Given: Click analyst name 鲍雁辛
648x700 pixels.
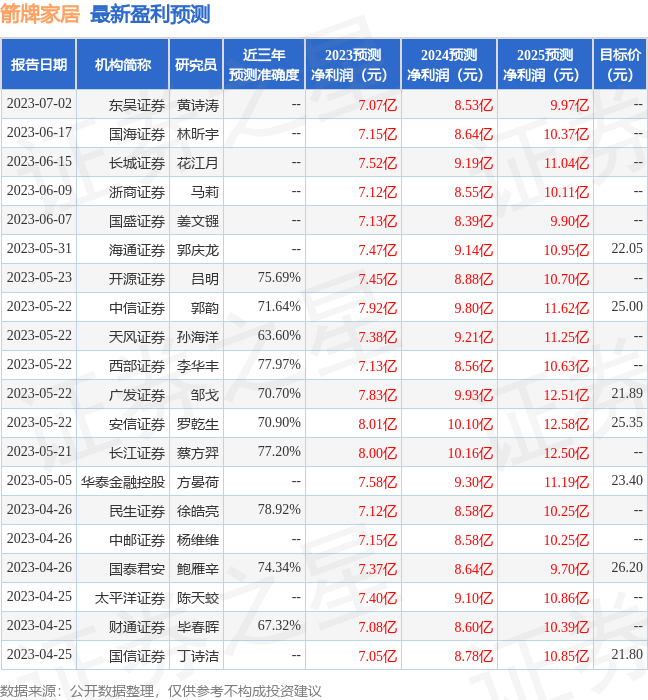Looking at the screenshot, I should (x=198, y=570).
